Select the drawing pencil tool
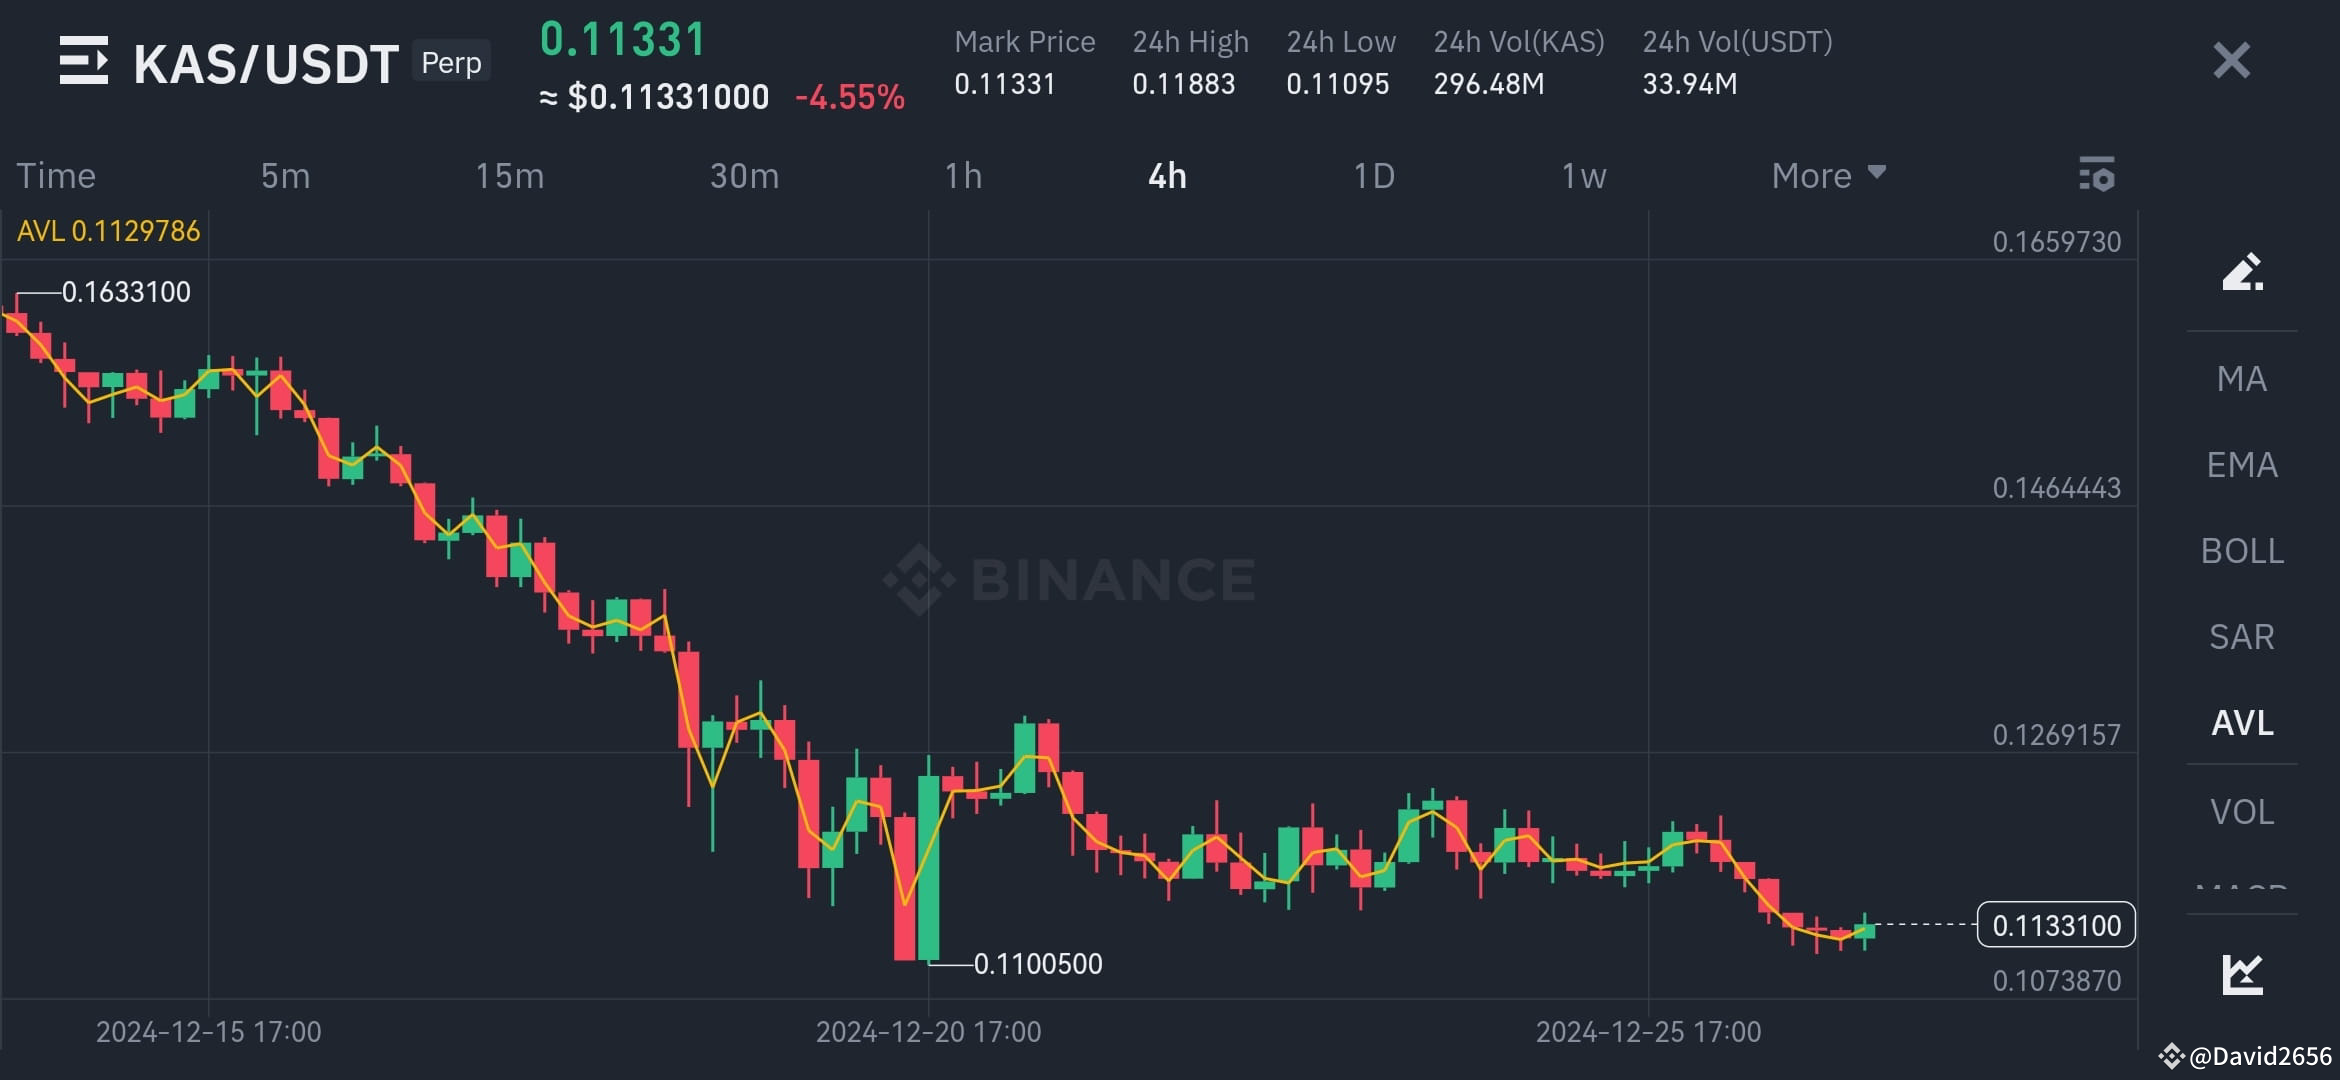 (x=2241, y=272)
